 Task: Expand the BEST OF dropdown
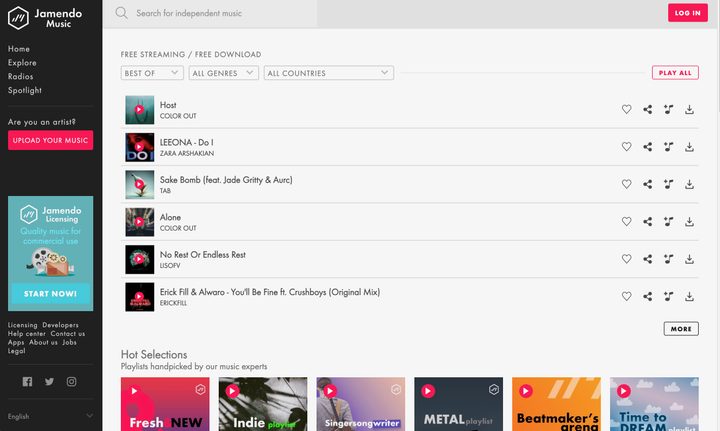(x=152, y=73)
